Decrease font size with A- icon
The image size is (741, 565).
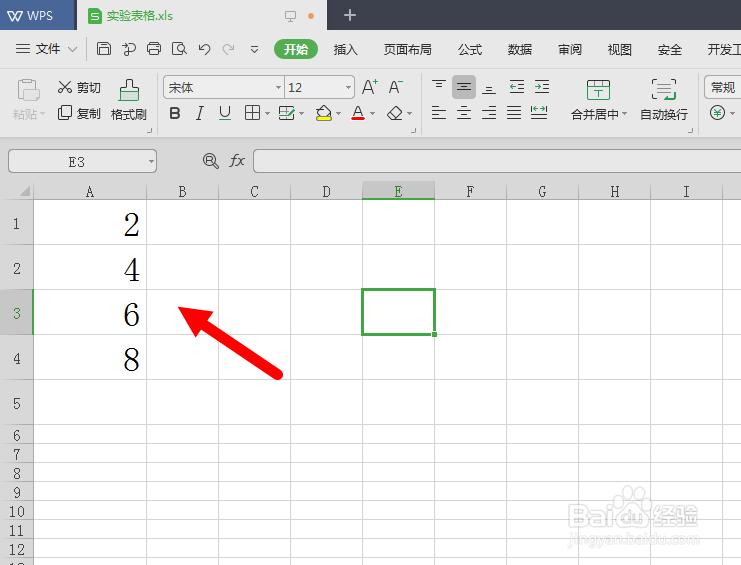[x=396, y=87]
